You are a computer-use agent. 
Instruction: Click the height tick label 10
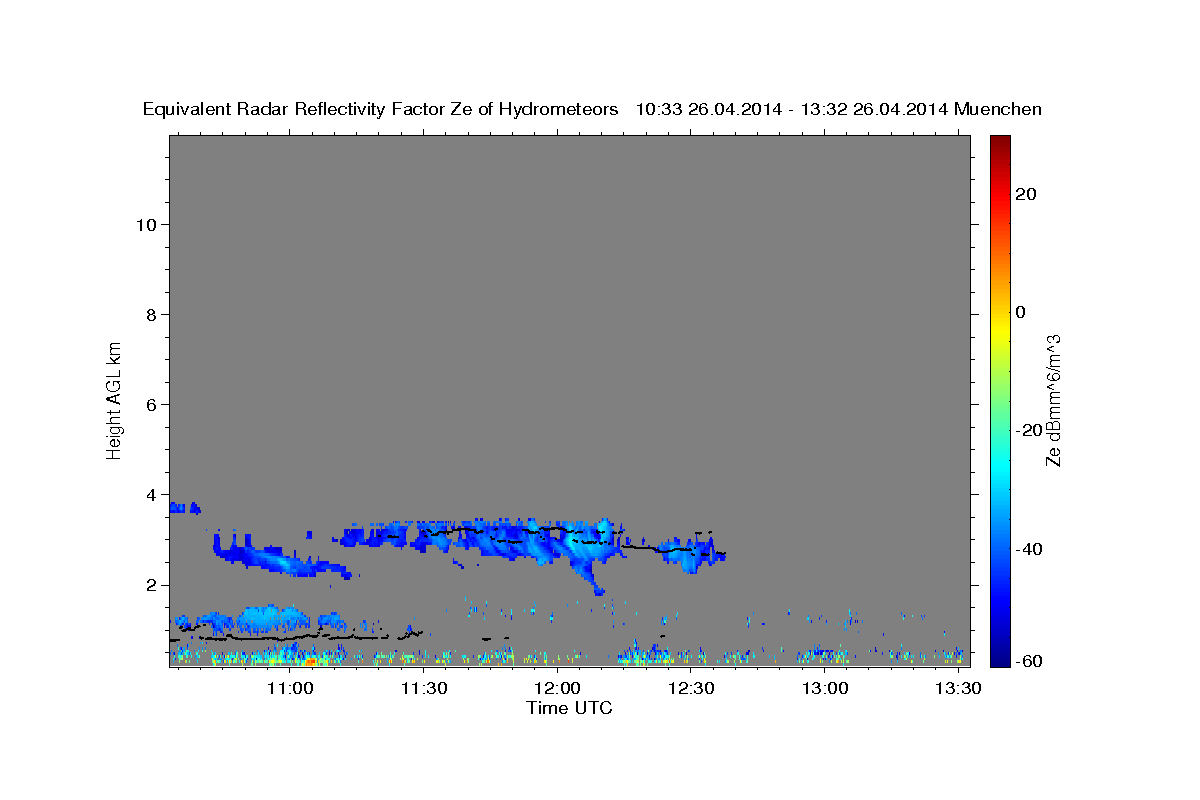[146, 224]
